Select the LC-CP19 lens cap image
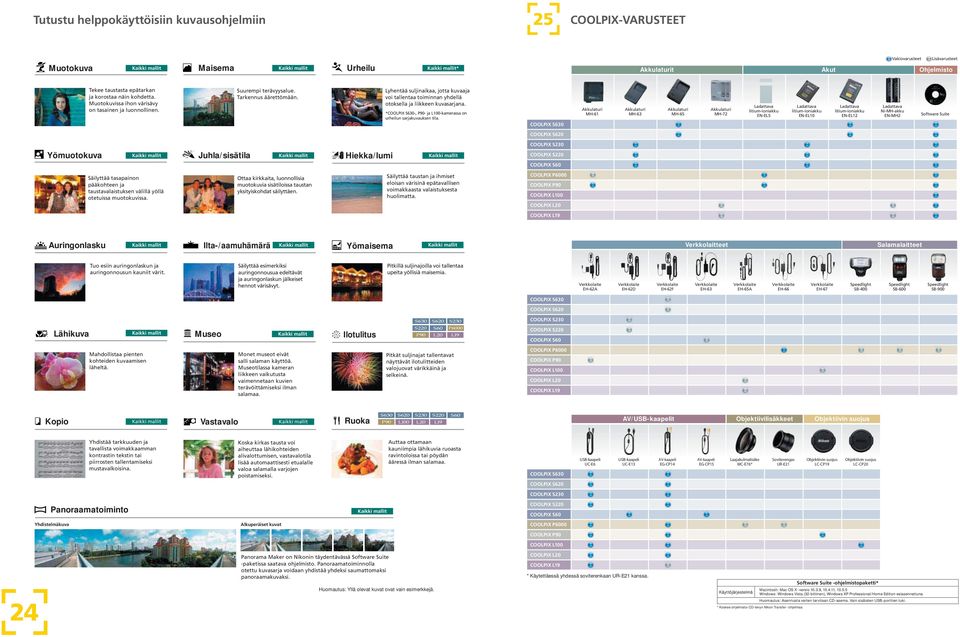The height and width of the screenshot is (637, 960). tap(822, 441)
